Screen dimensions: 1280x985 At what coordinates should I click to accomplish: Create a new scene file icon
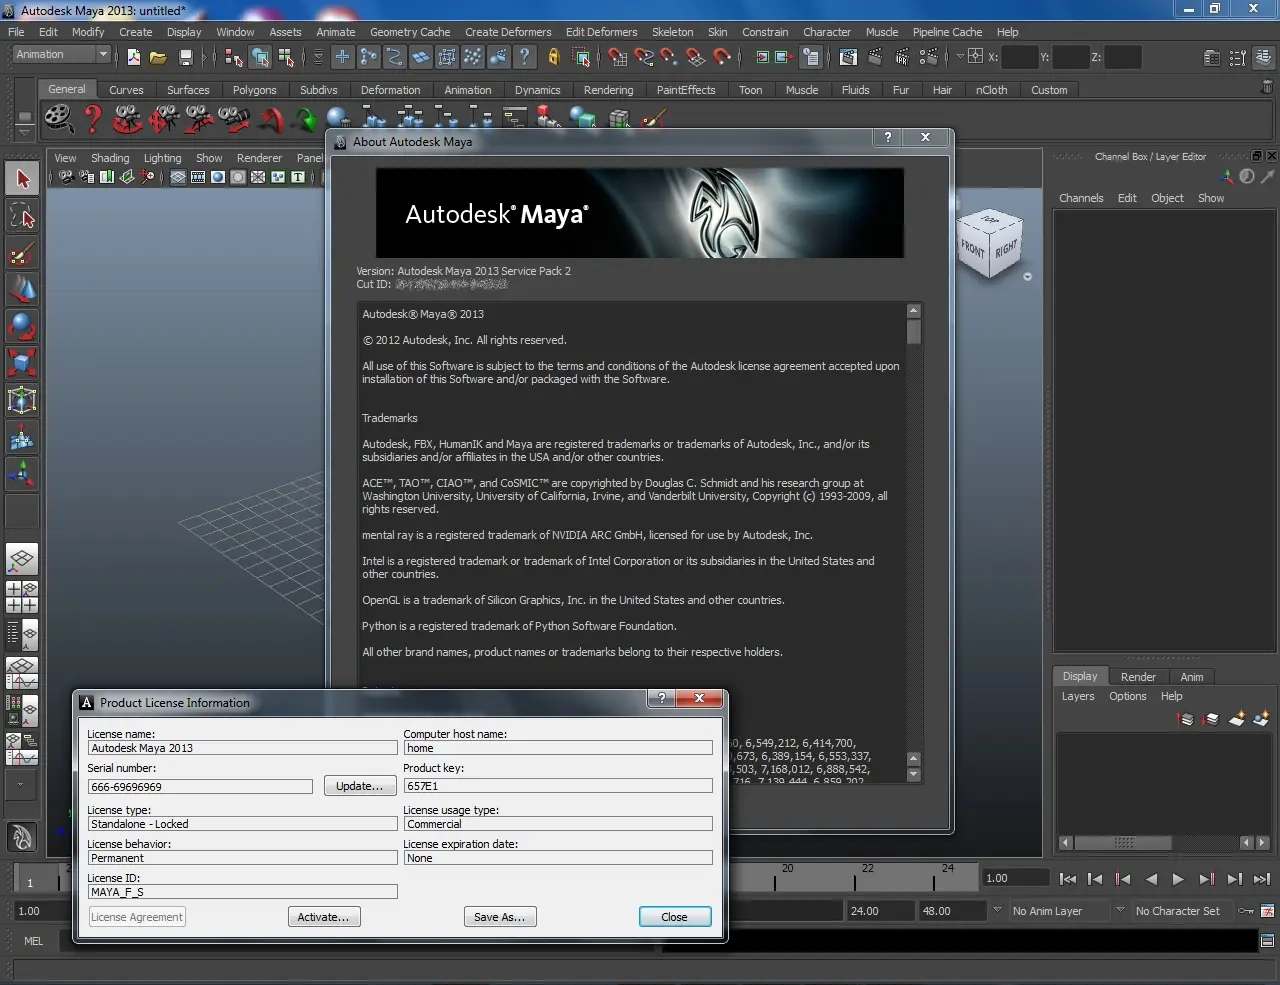pos(134,57)
